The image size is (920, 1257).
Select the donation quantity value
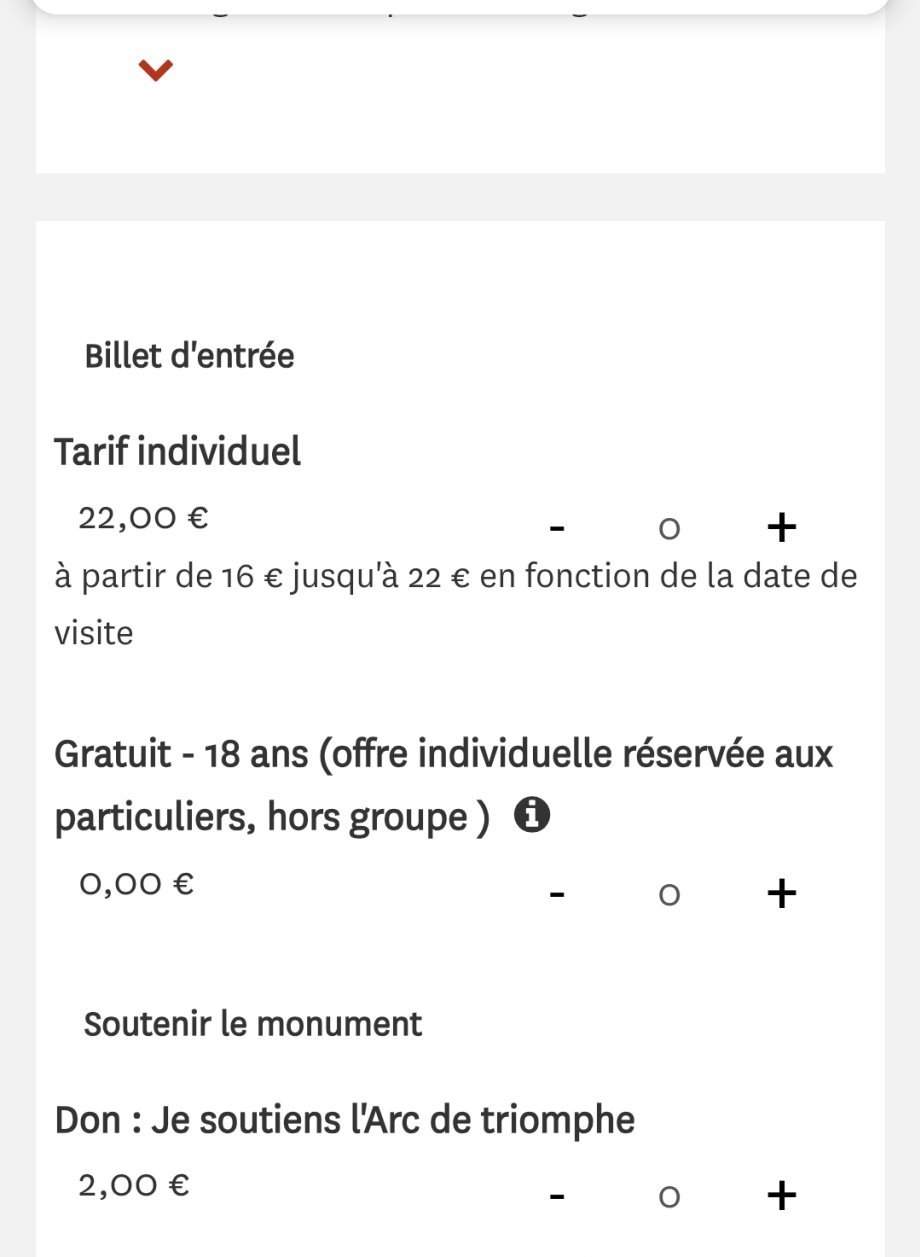(669, 1196)
